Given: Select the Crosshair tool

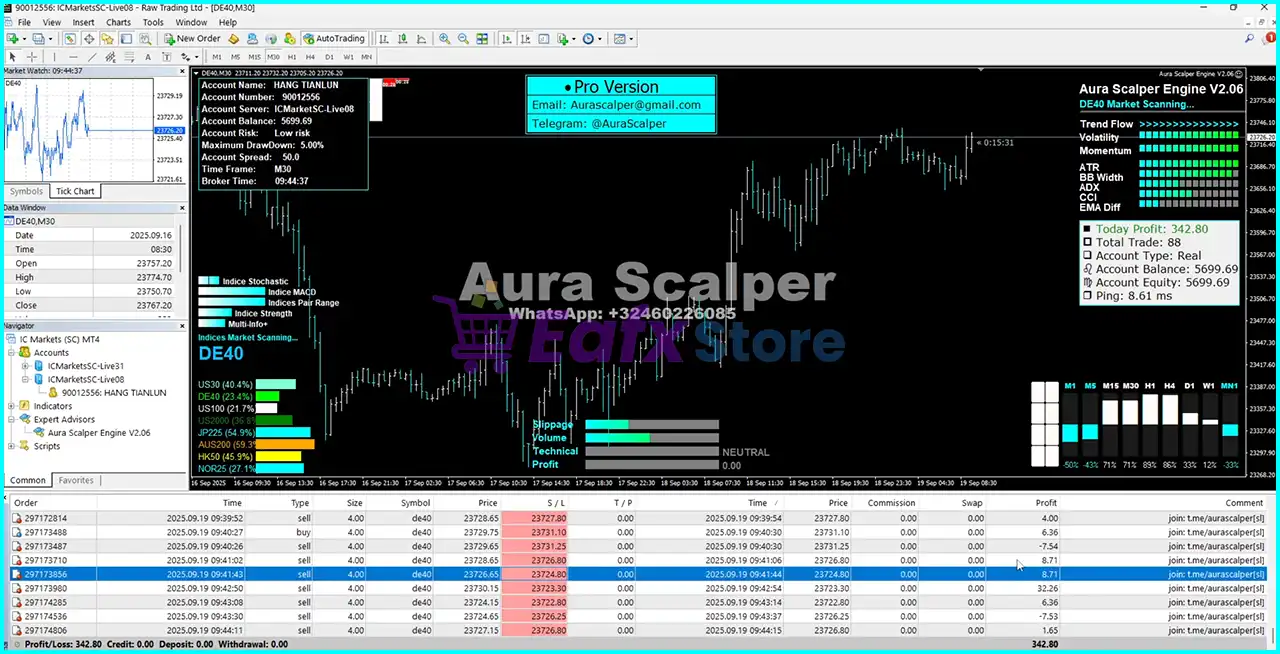Looking at the screenshot, I should pyautogui.click(x=31, y=57).
